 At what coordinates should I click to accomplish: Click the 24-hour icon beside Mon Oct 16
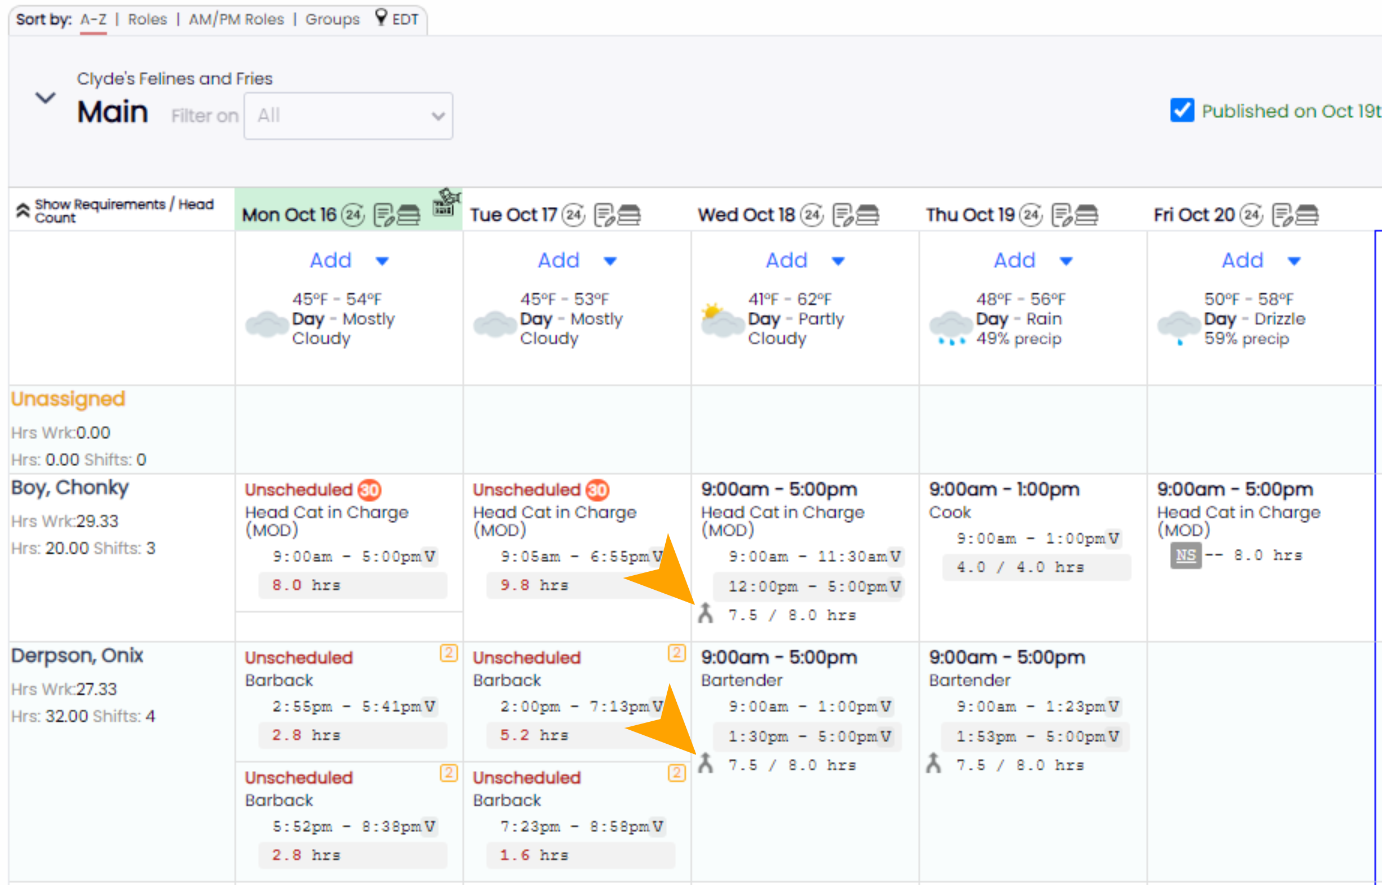point(353,214)
